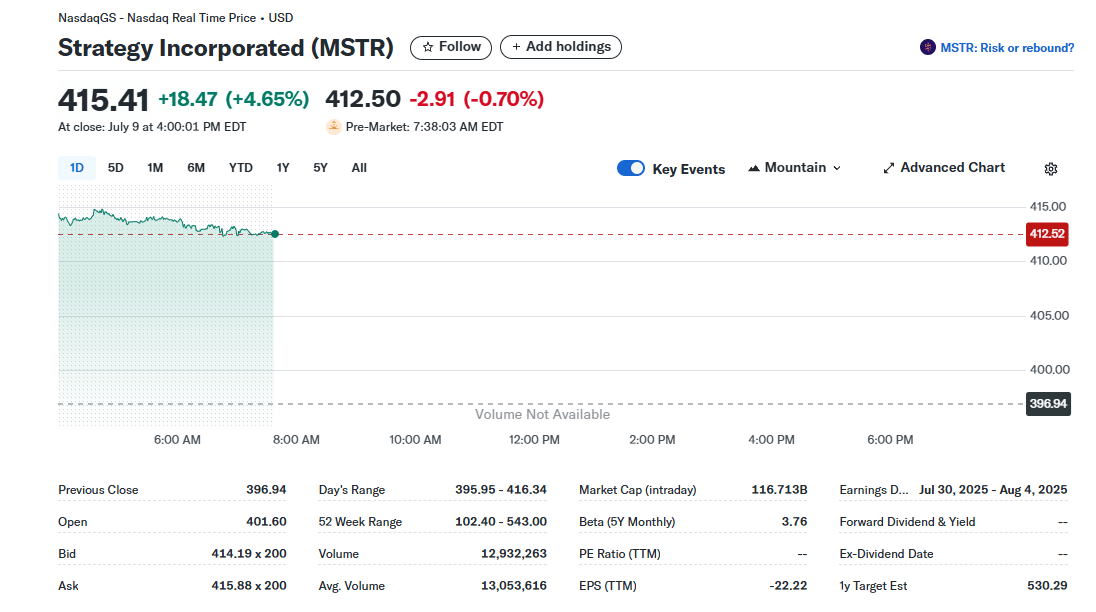Click the mountain chart type icon
The height and width of the screenshot is (612, 1096).
pos(754,168)
